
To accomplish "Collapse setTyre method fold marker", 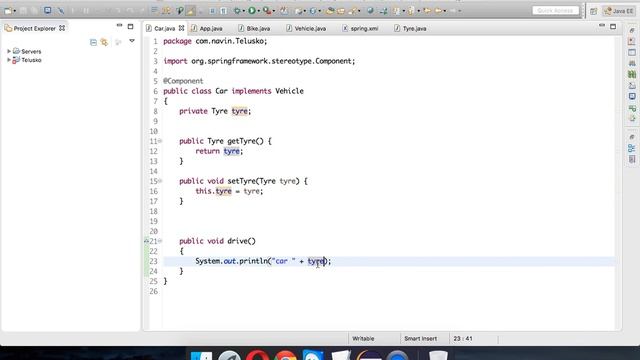I will point(160,181).
